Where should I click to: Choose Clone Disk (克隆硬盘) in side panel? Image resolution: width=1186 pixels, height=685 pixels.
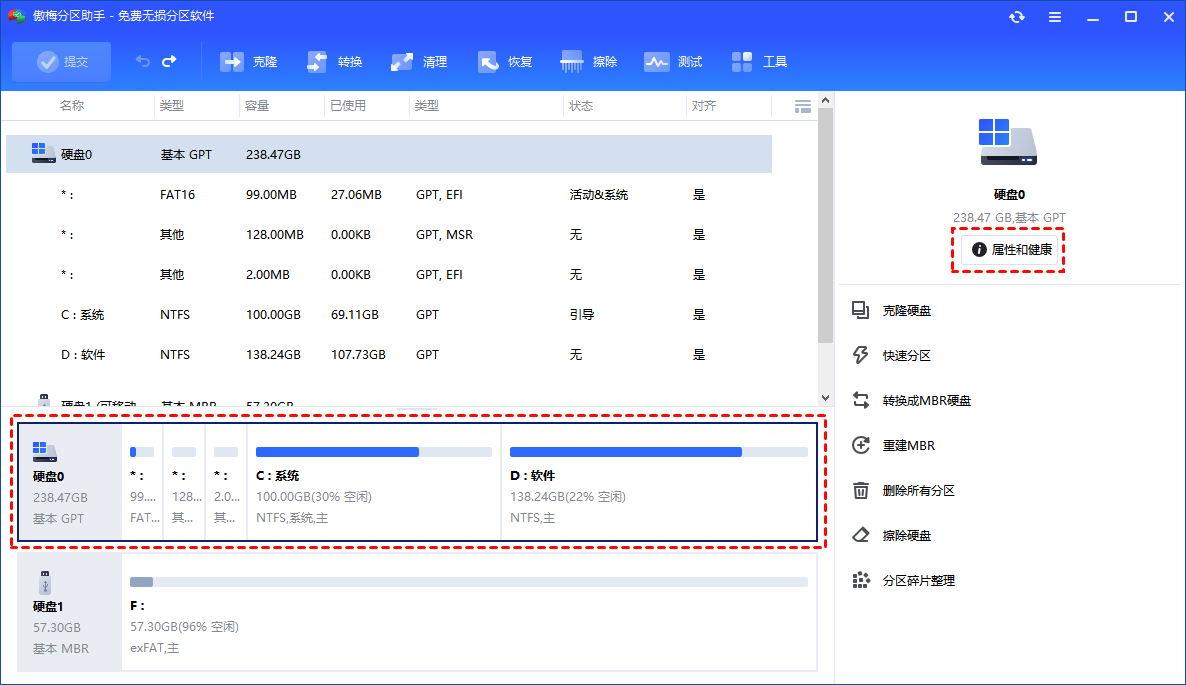(906, 311)
